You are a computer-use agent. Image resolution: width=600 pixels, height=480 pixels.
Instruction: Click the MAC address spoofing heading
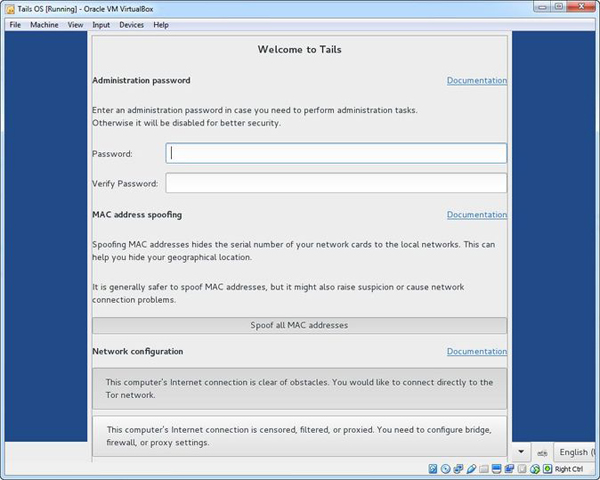pos(137,215)
